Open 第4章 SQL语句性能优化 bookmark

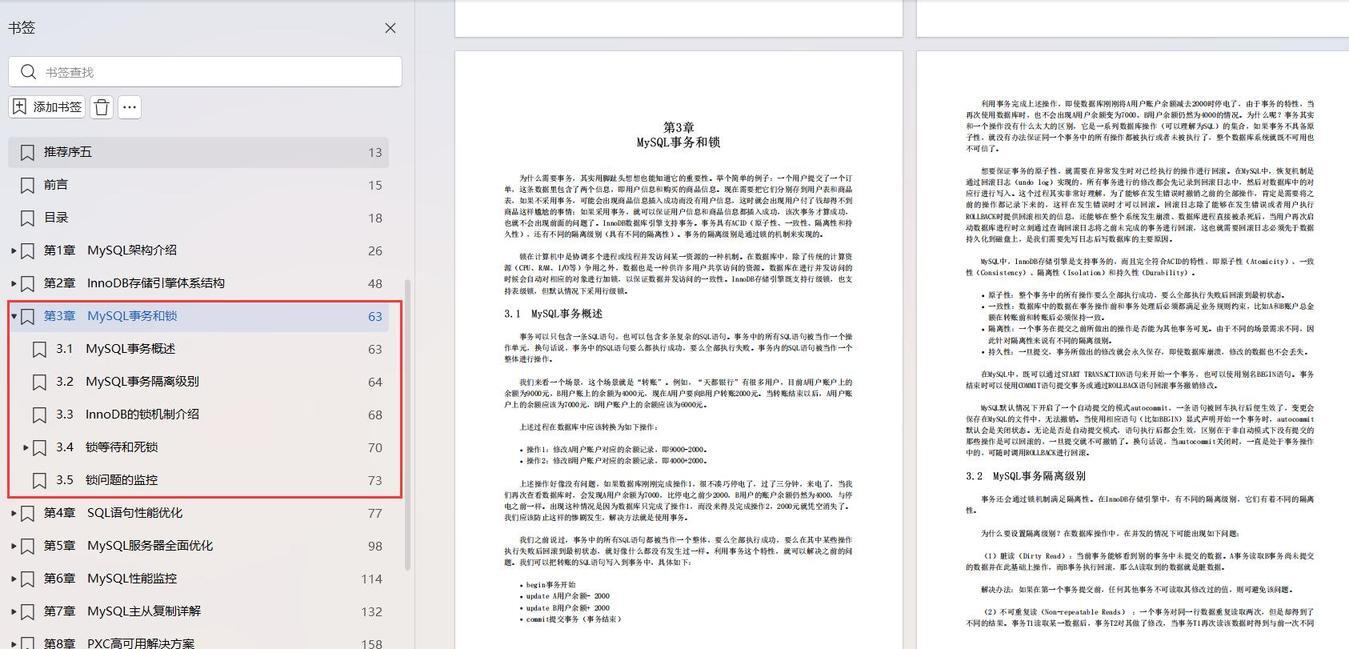tap(113, 513)
